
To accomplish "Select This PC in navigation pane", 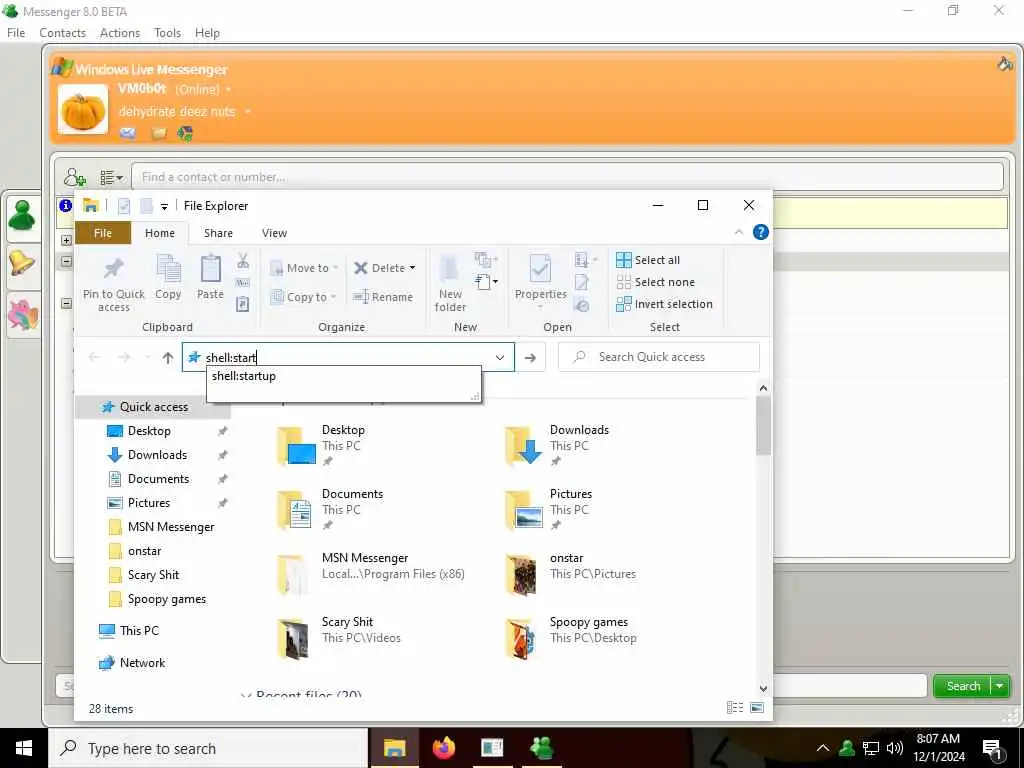I will point(139,631).
